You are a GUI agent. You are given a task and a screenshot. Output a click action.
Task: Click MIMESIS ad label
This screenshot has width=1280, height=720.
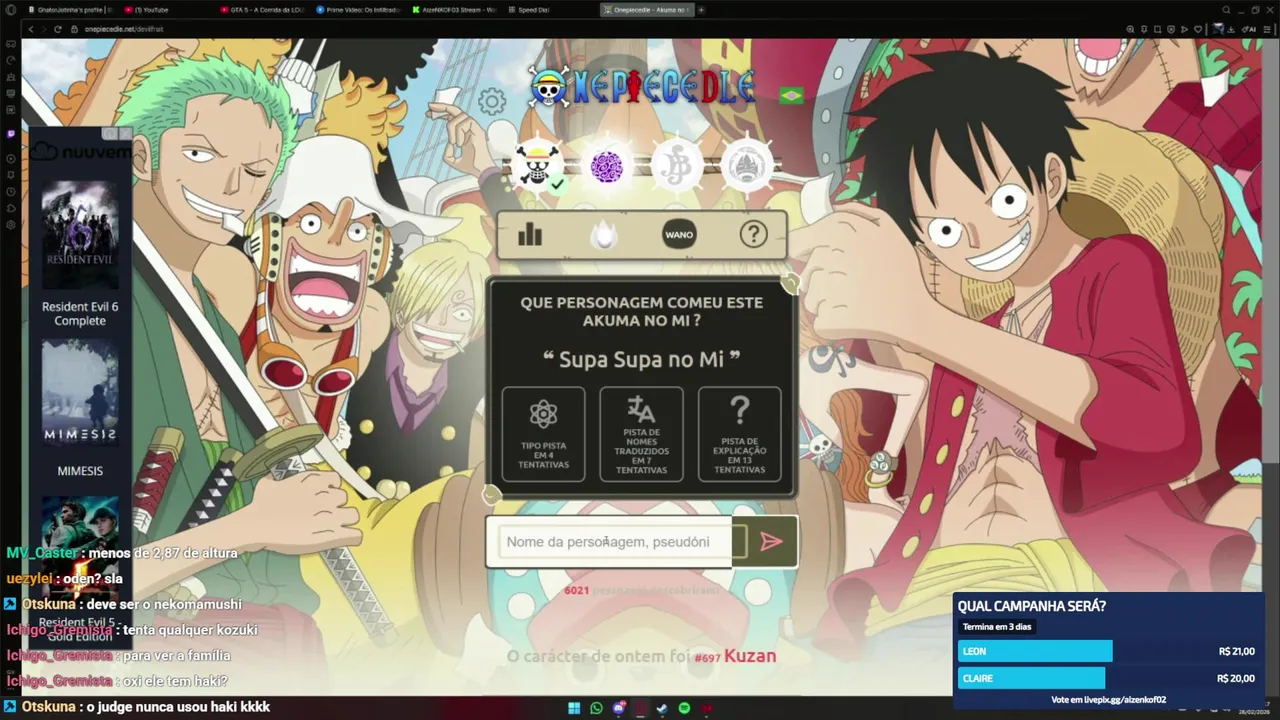click(80, 471)
